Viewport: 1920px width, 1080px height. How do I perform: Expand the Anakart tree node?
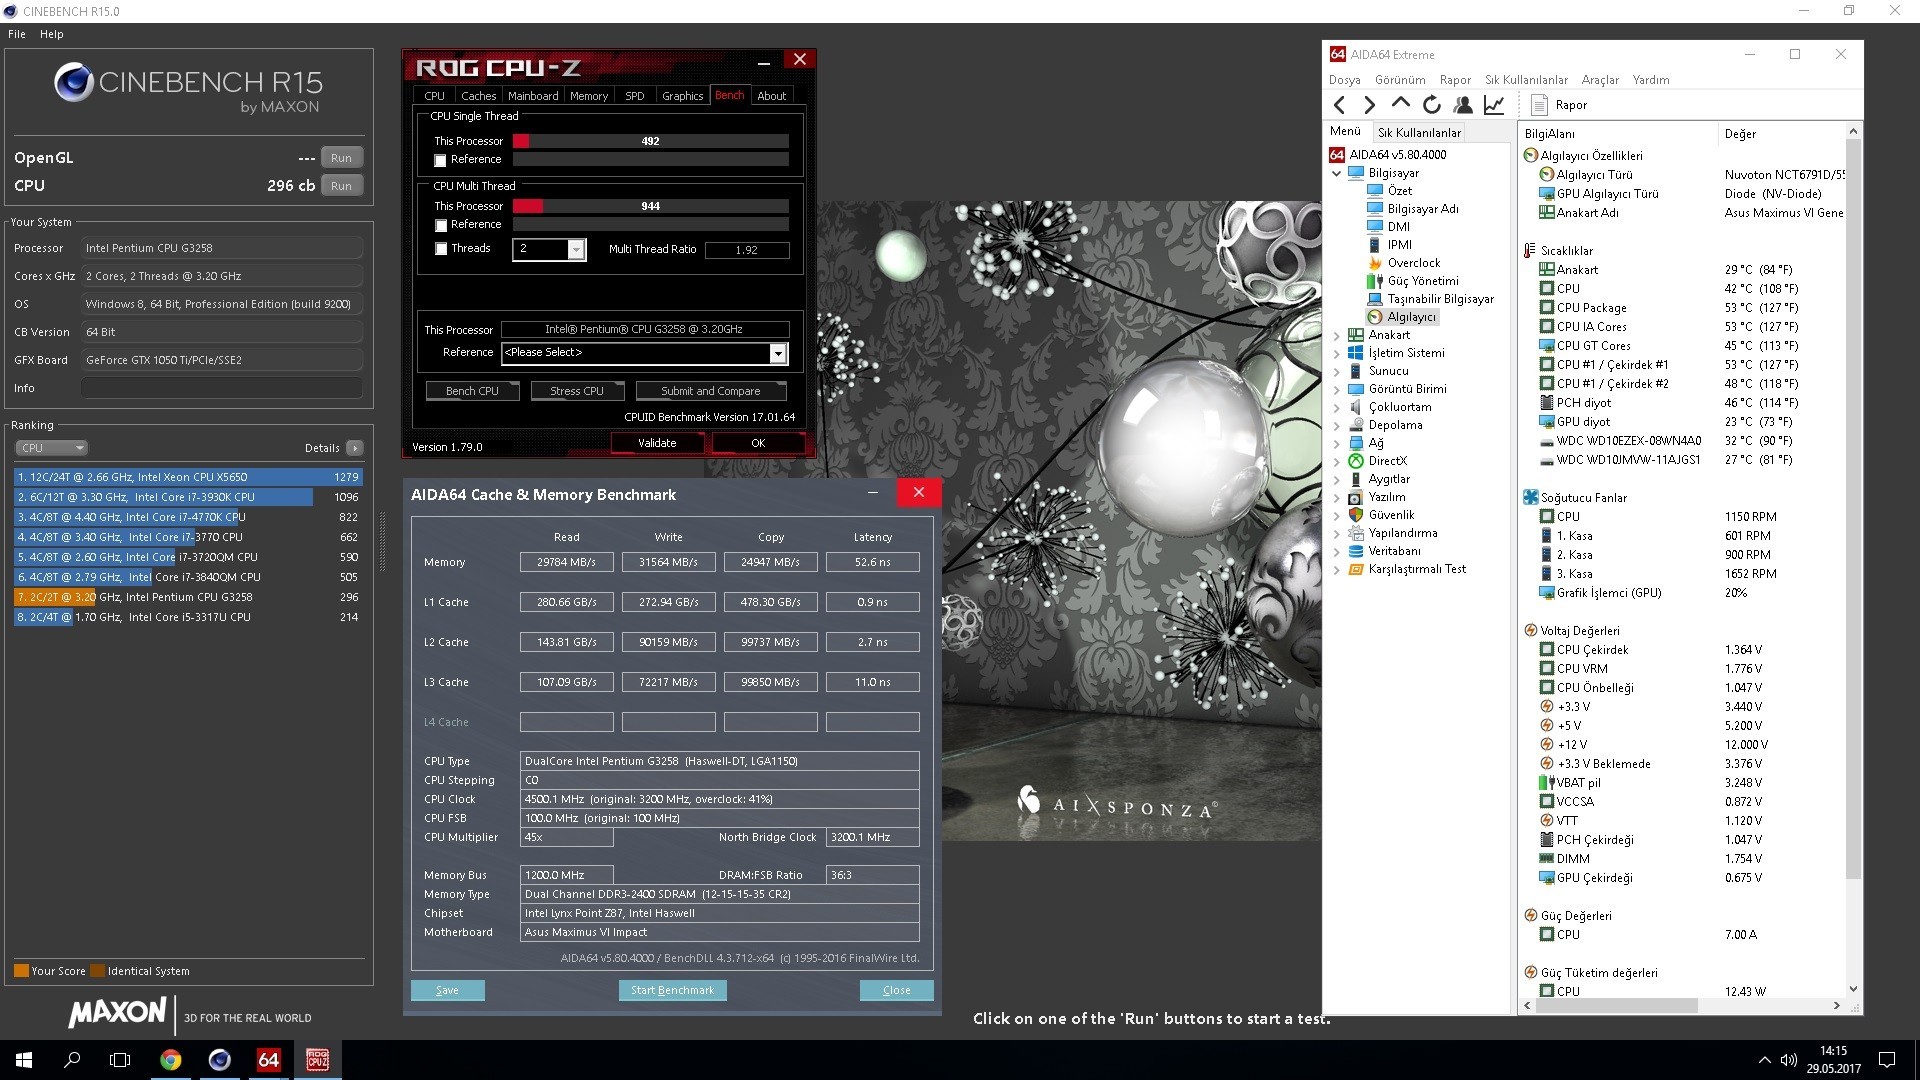[1337, 335]
